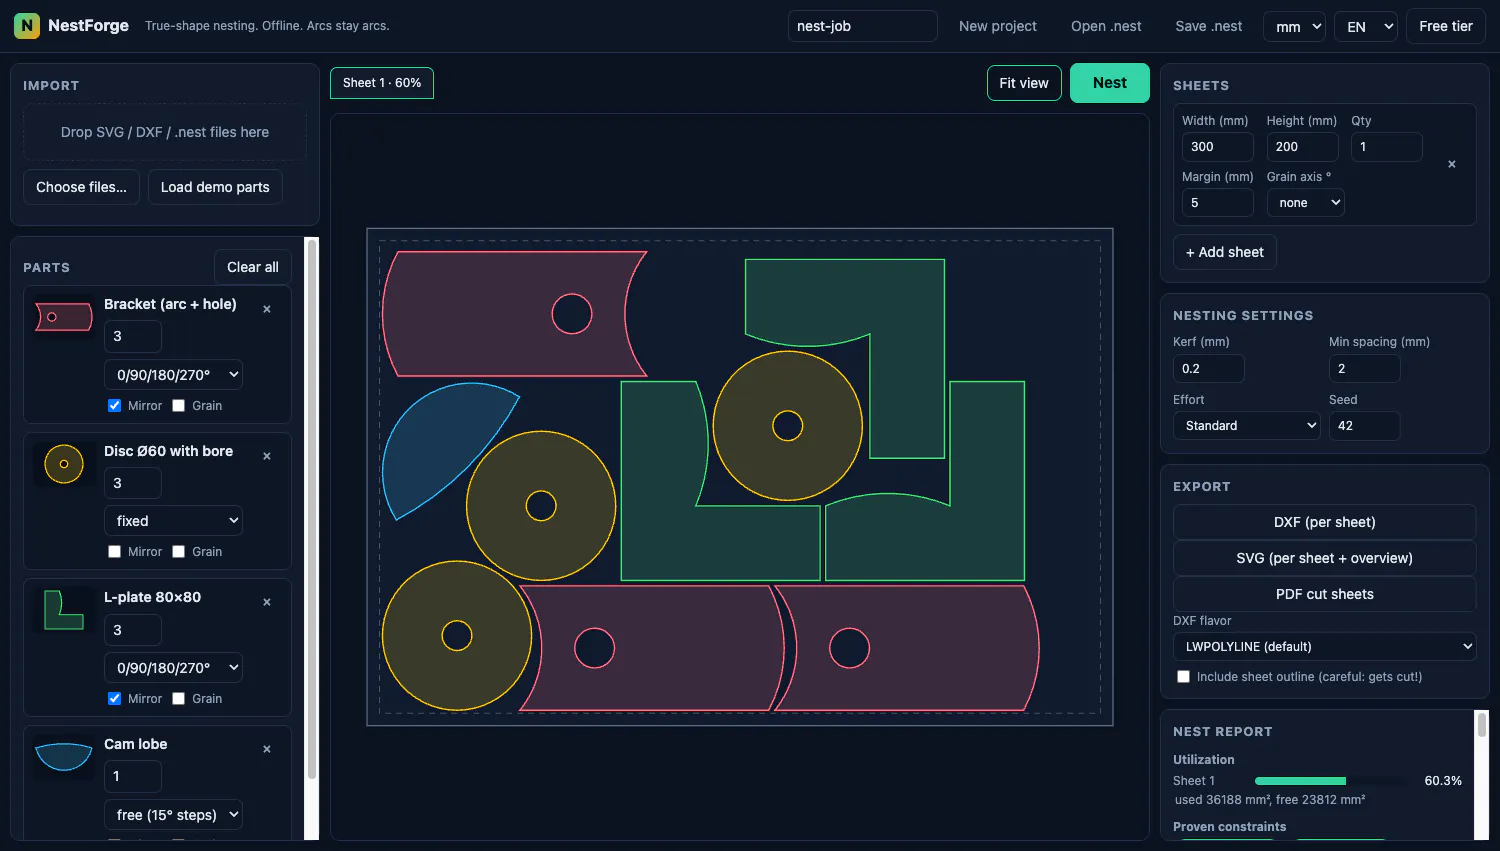Select the Sheet 1 · 60% tab
The width and height of the screenshot is (1500, 851).
coord(382,83)
